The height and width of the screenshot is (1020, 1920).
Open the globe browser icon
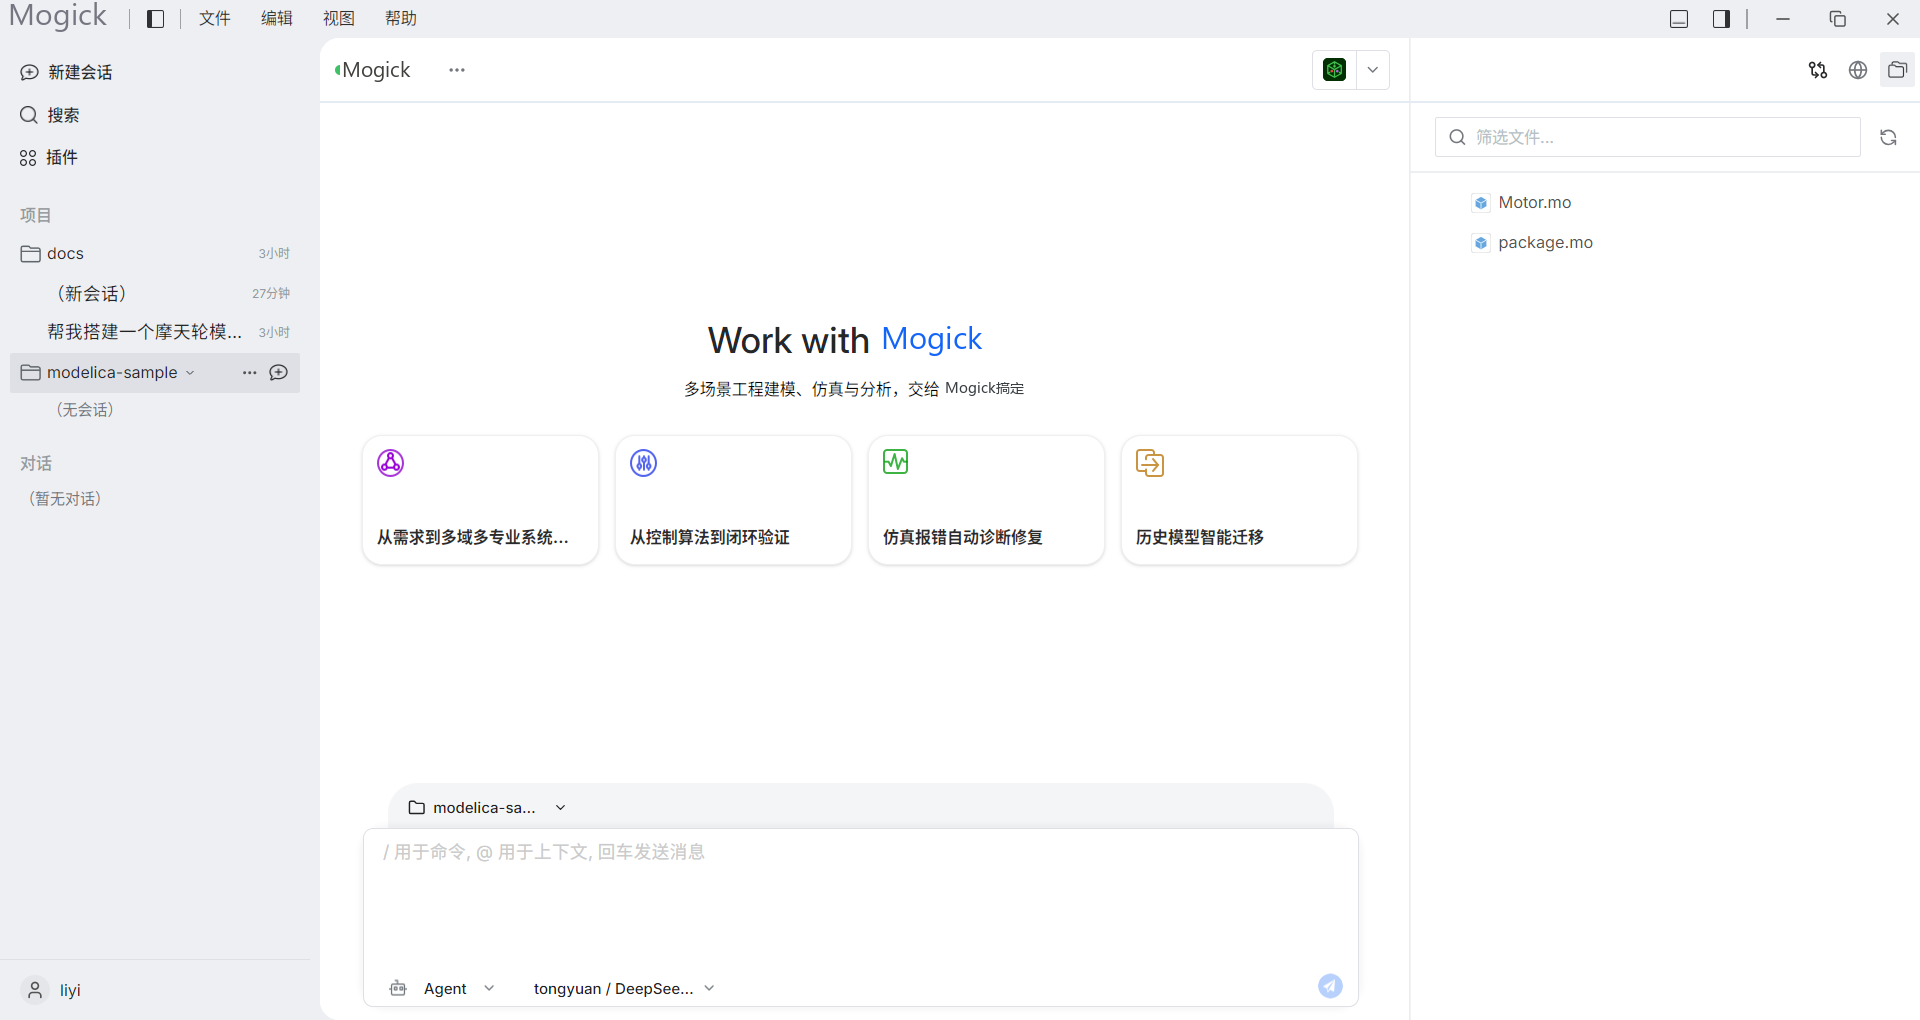(1858, 70)
